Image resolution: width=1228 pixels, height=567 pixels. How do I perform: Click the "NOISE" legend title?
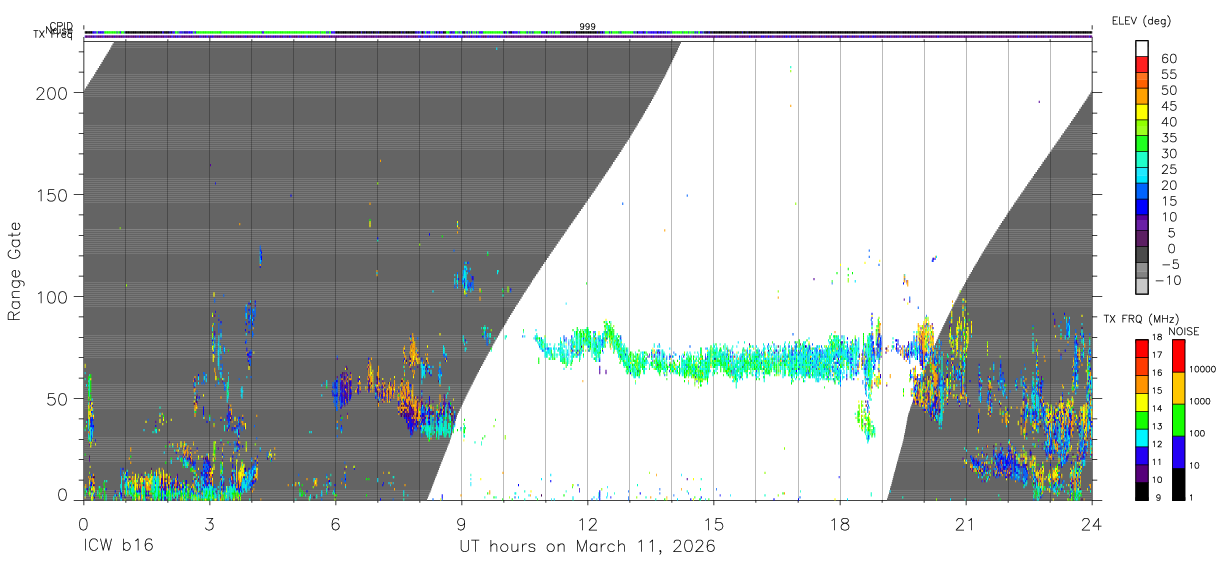(x=1183, y=331)
